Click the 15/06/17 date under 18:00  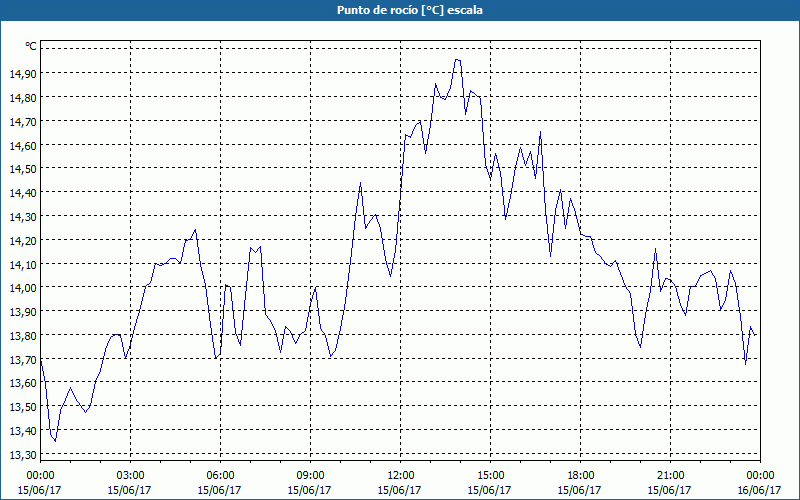(x=579, y=490)
